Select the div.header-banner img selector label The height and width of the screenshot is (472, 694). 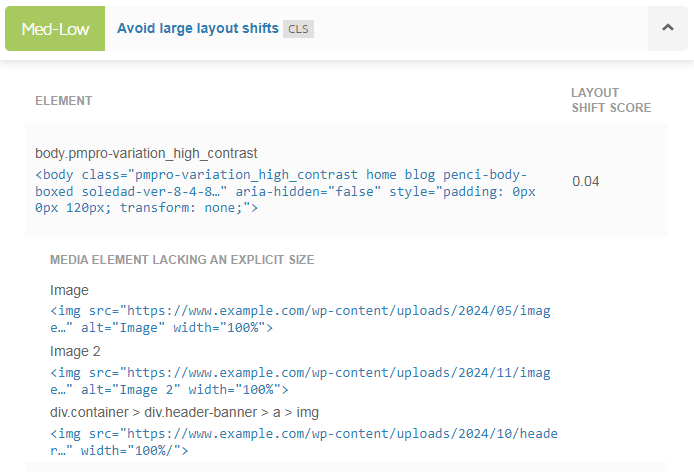point(184,412)
